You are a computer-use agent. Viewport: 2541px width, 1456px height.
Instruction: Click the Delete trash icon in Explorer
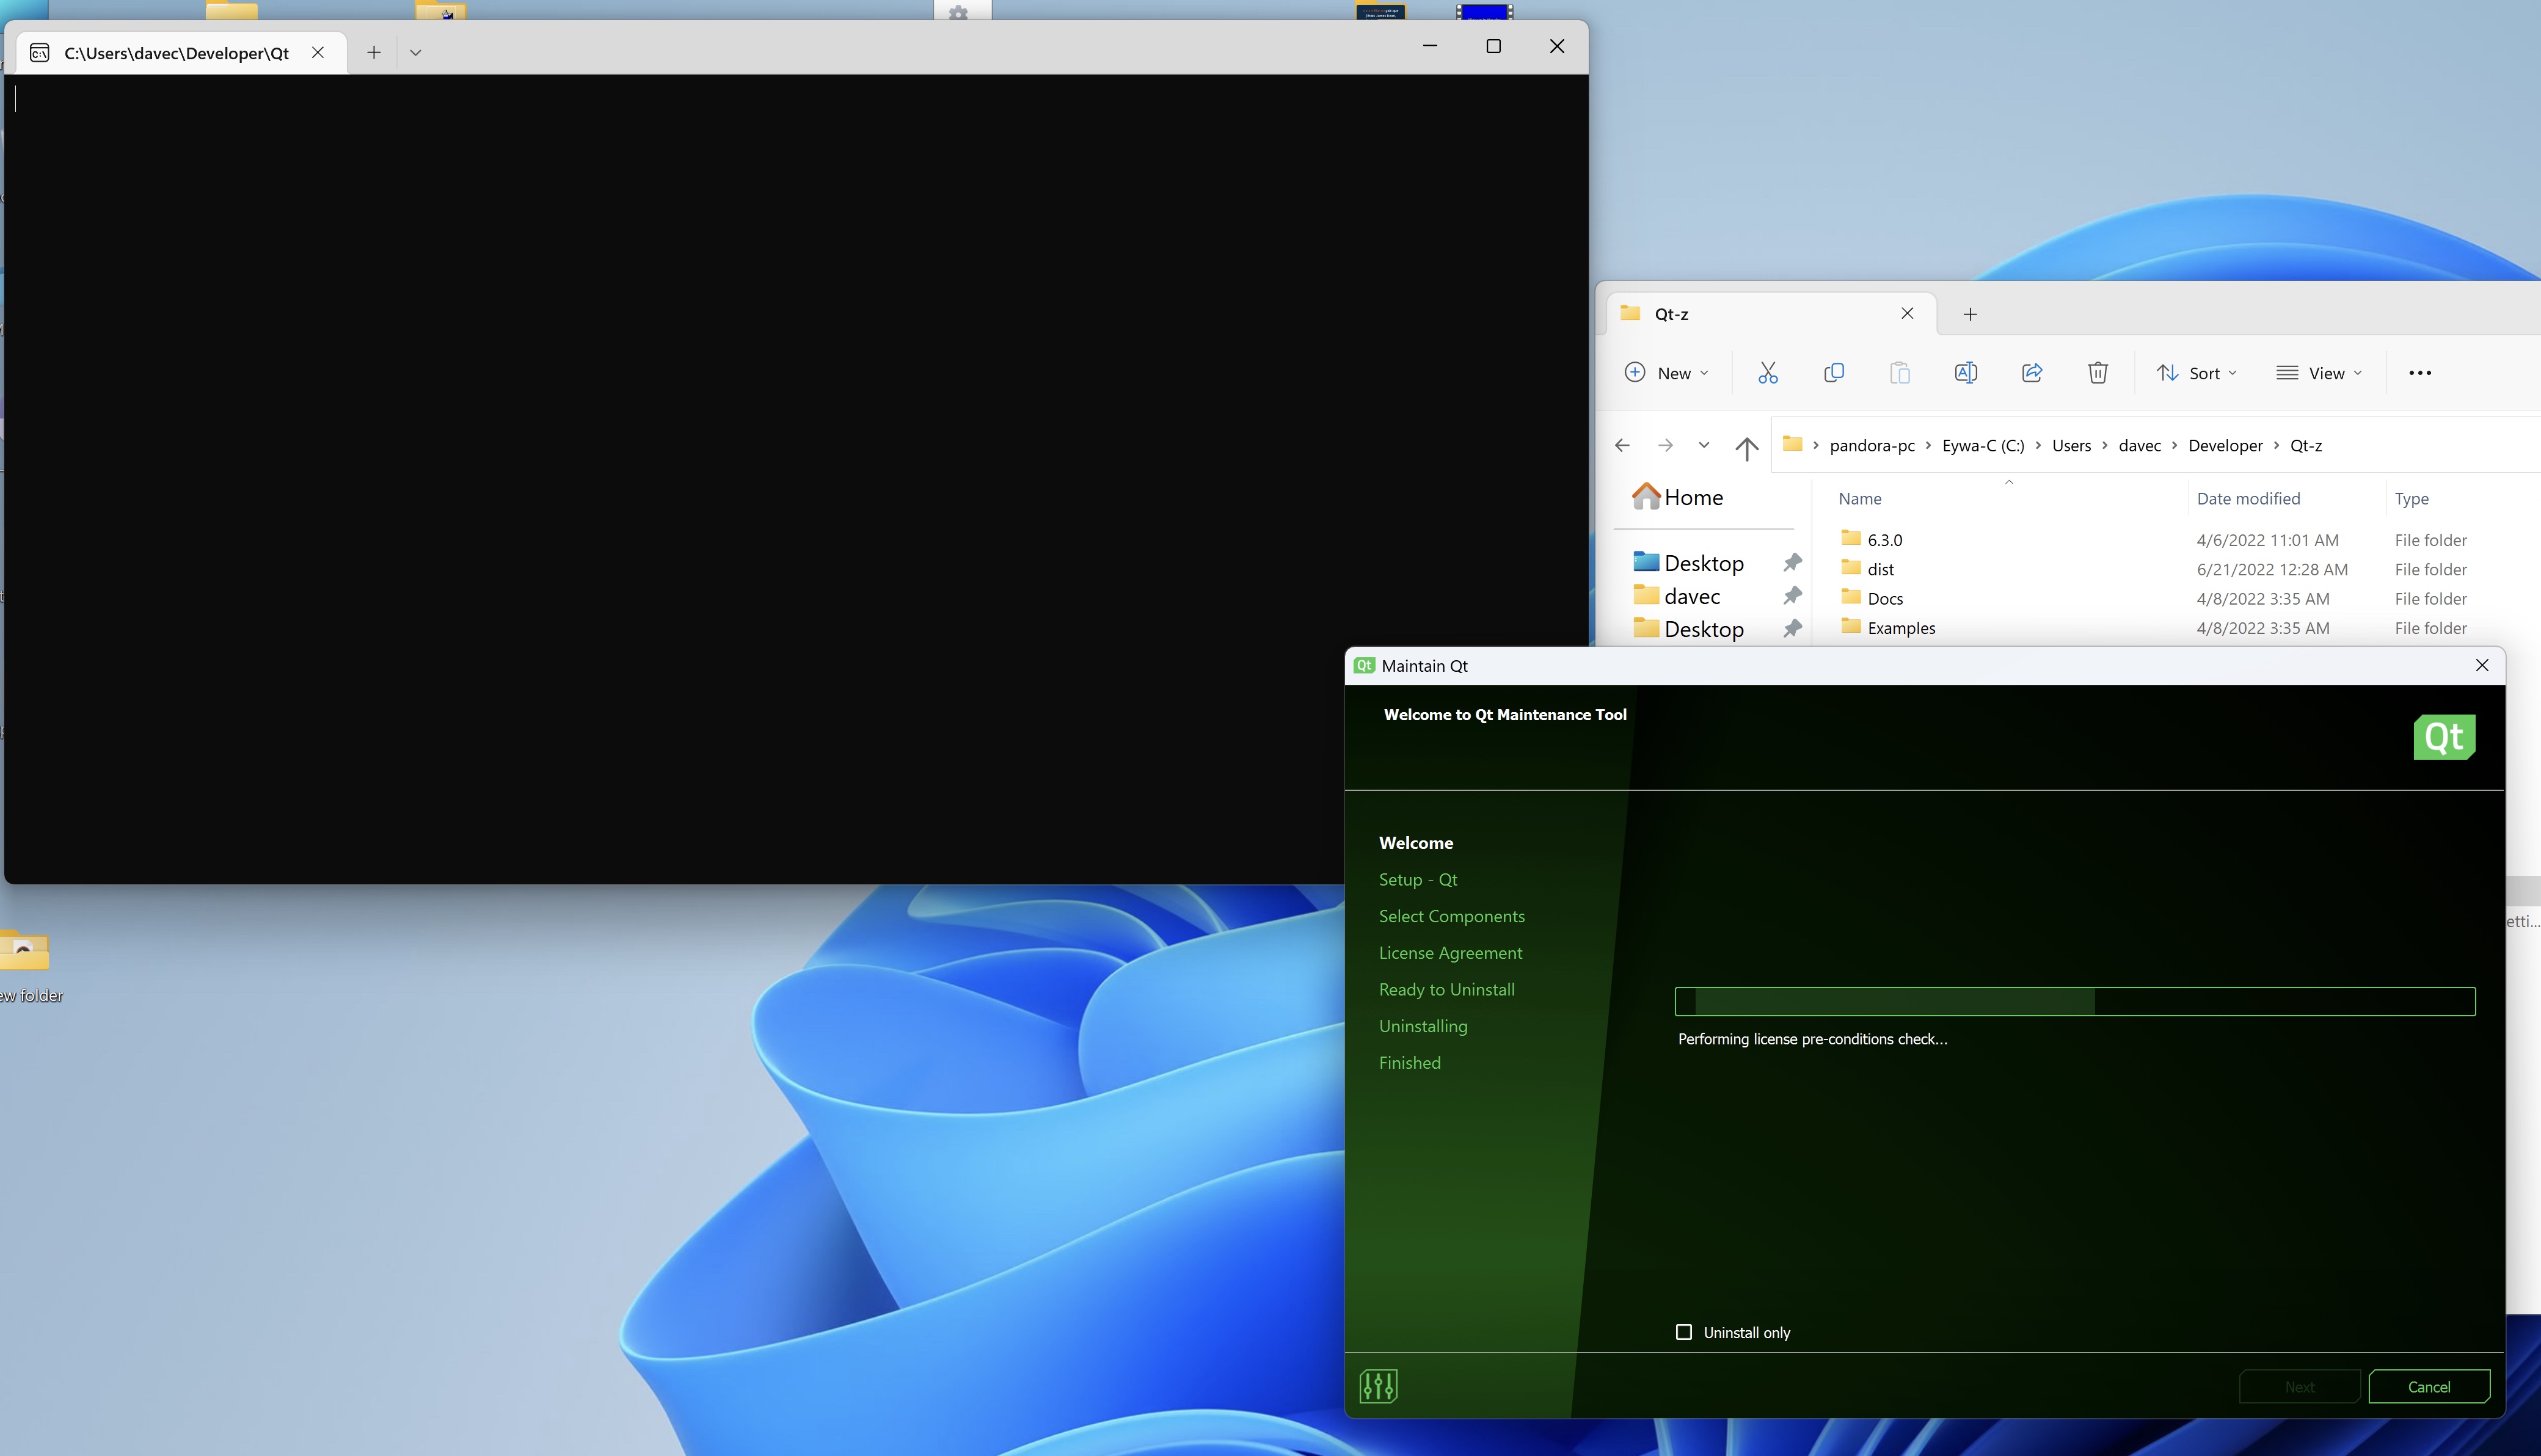point(2097,373)
